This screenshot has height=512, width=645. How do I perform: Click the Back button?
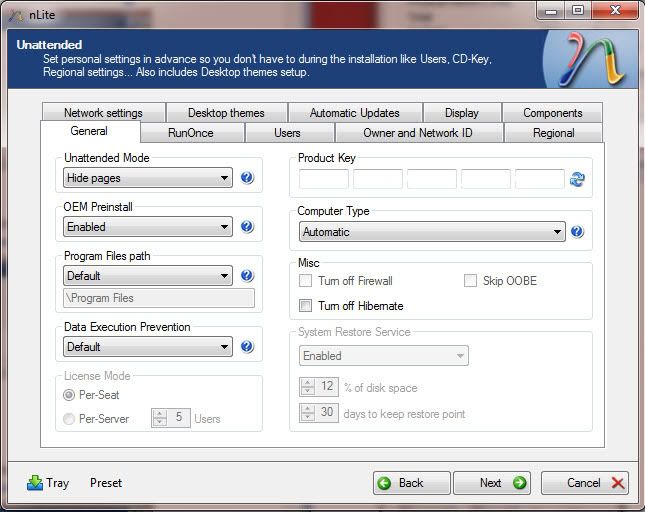[411, 483]
